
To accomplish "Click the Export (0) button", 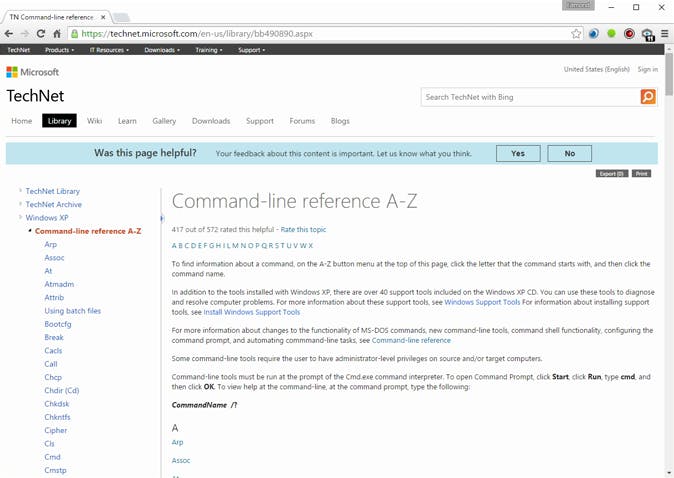I will point(612,174).
